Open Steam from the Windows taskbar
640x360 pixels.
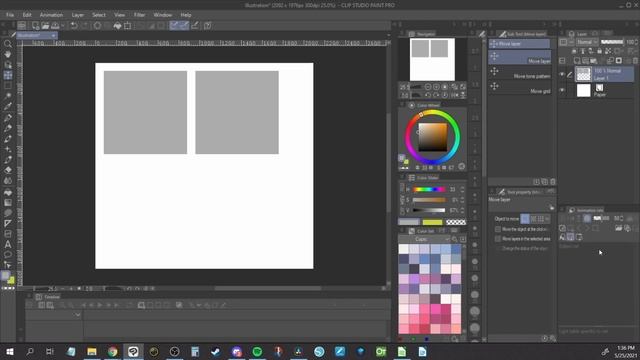[x=216, y=351]
